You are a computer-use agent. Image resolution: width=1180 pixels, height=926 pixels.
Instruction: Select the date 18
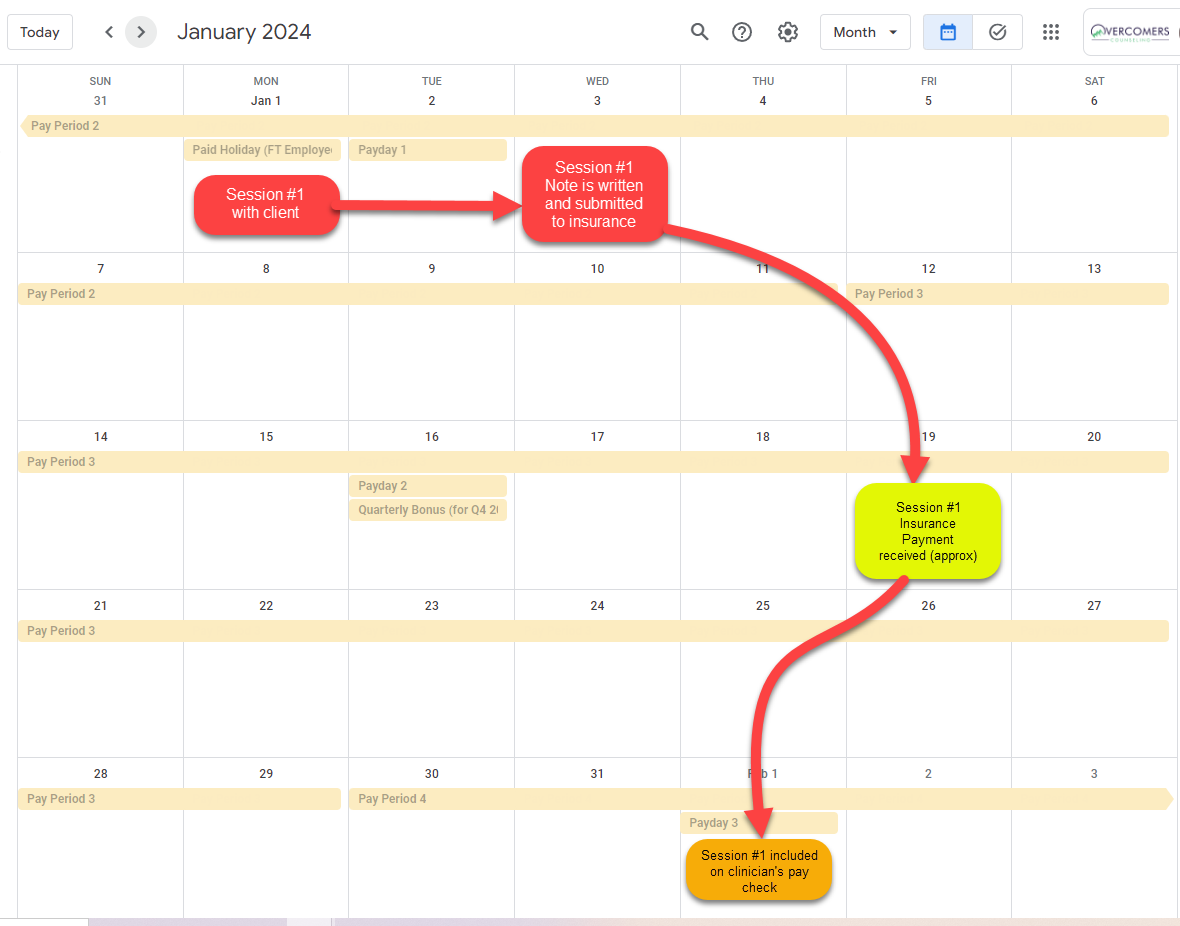tap(763, 437)
